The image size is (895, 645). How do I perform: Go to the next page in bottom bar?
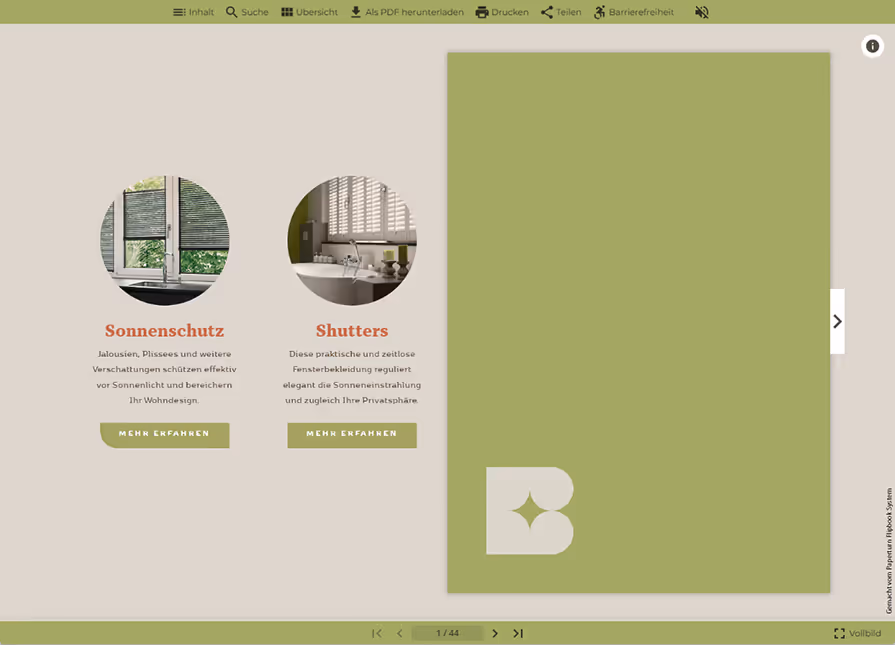[495, 633]
